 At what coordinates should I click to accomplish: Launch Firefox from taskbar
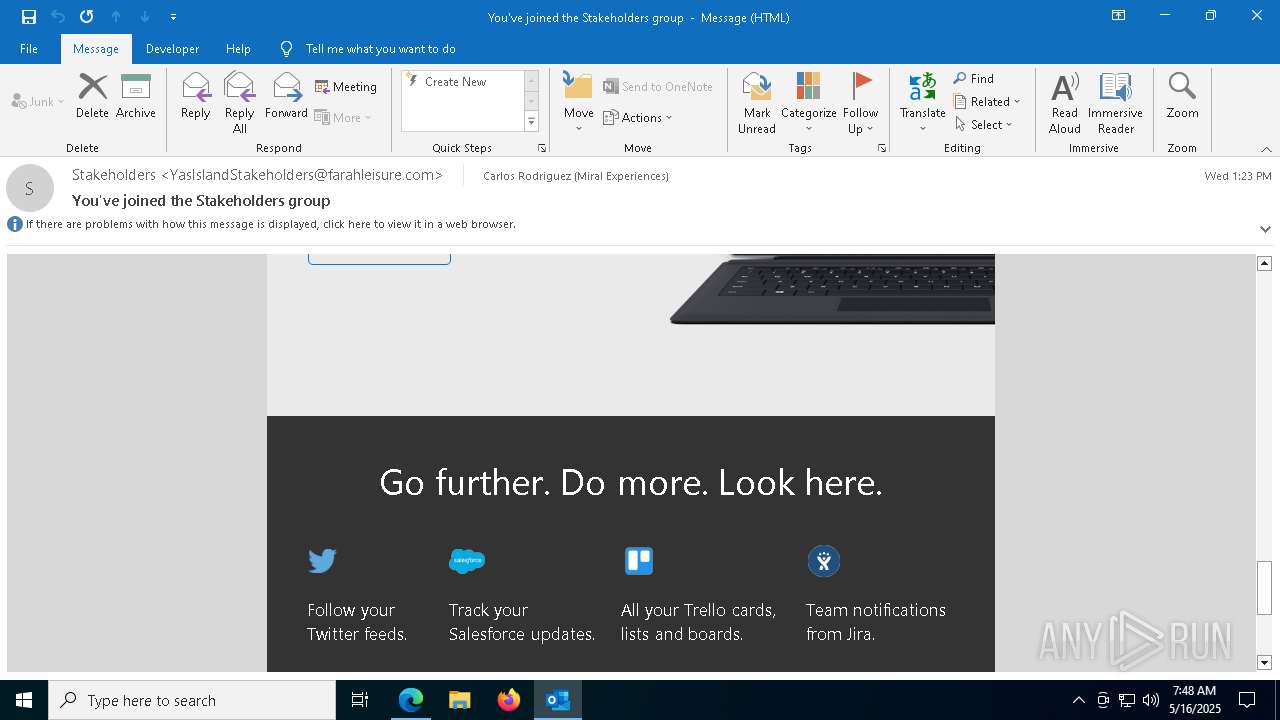tap(509, 700)
